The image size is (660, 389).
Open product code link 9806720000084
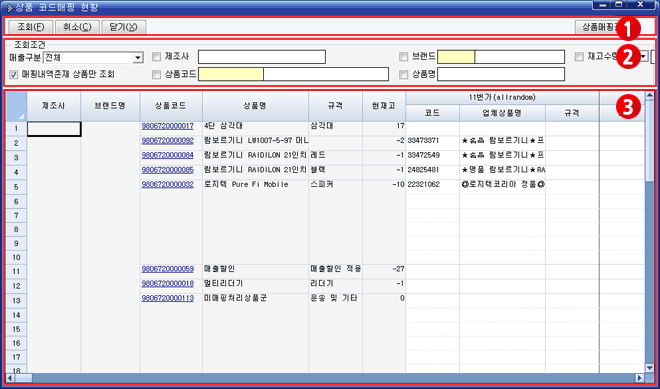[x=168, y=155]
